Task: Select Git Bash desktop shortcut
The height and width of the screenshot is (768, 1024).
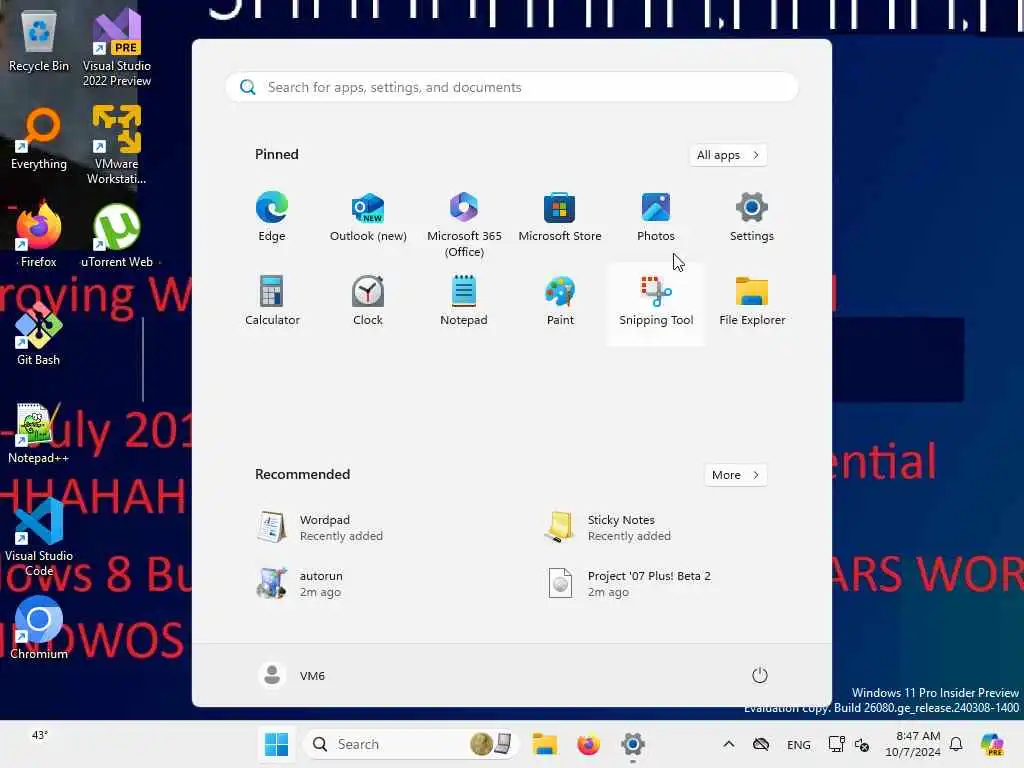Action: [x=39, y=334]
